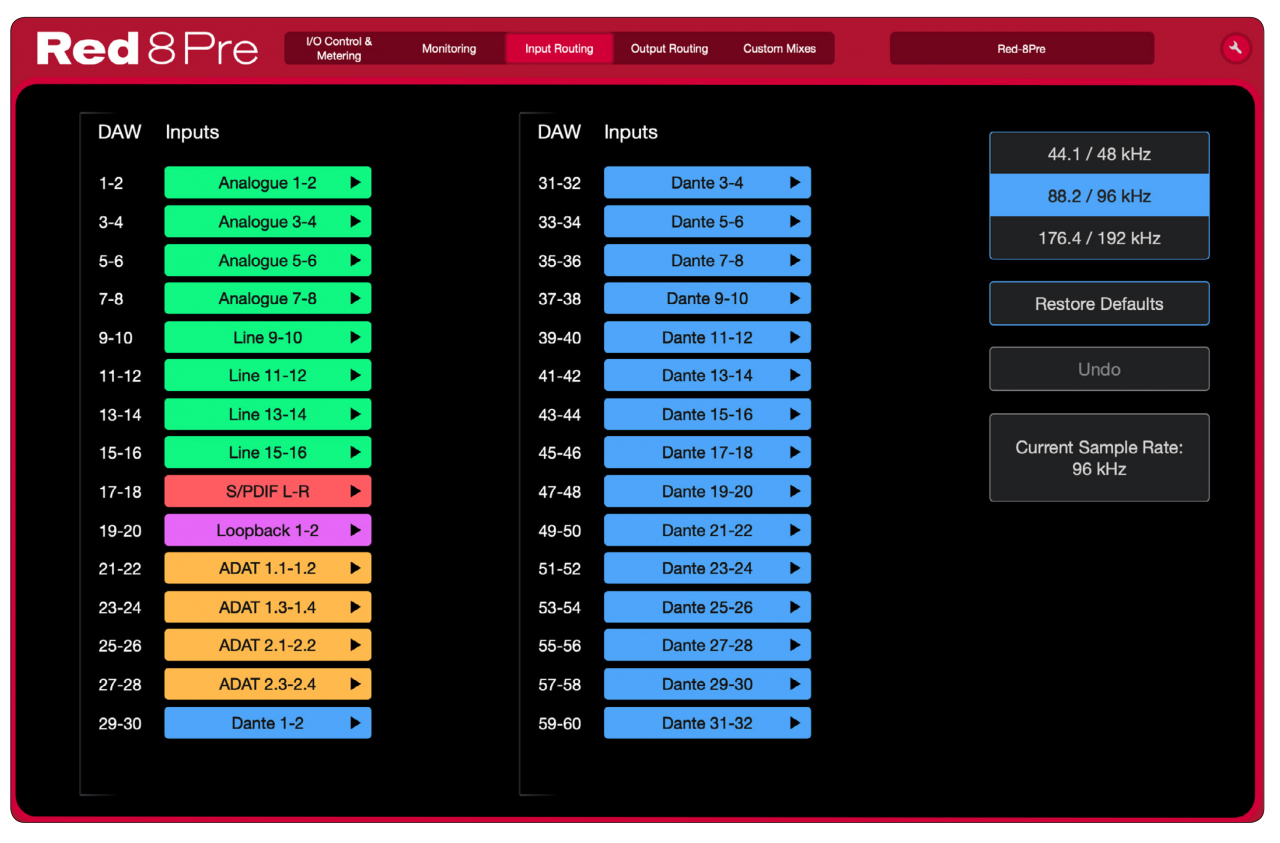Open ADAT 1.1-1.2 input dropdown

pyautogui.click(x=268, y=568)
